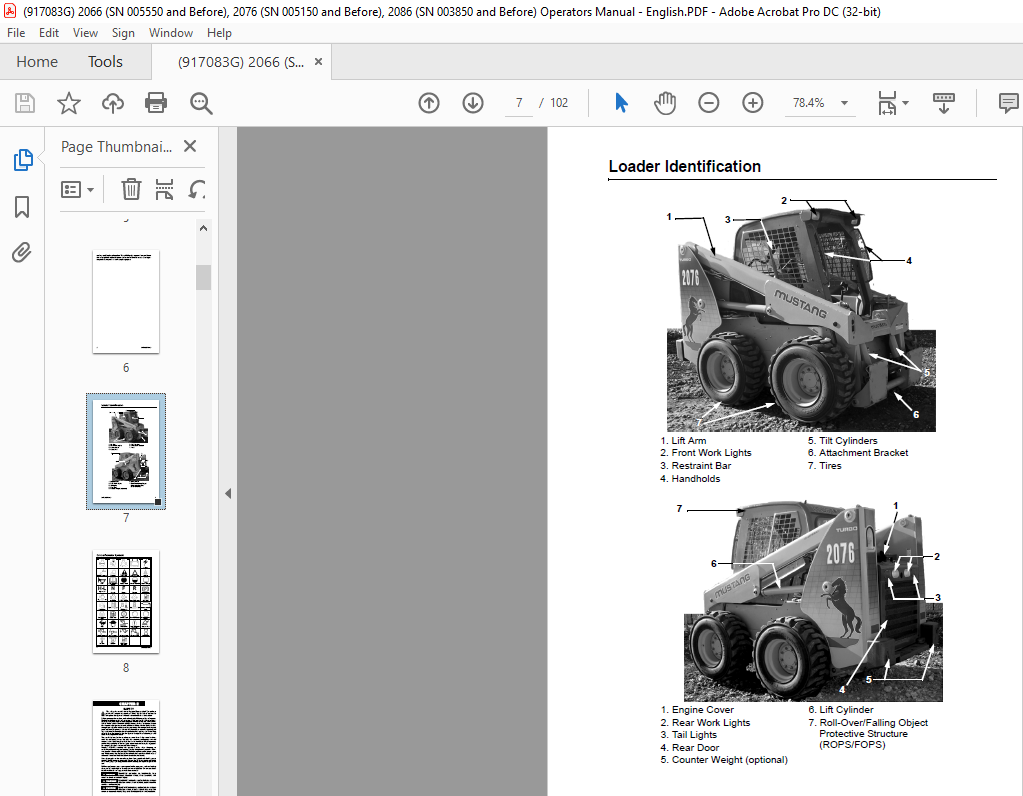
Task: Open Find text magnifier icon
Action: point(201,103)
